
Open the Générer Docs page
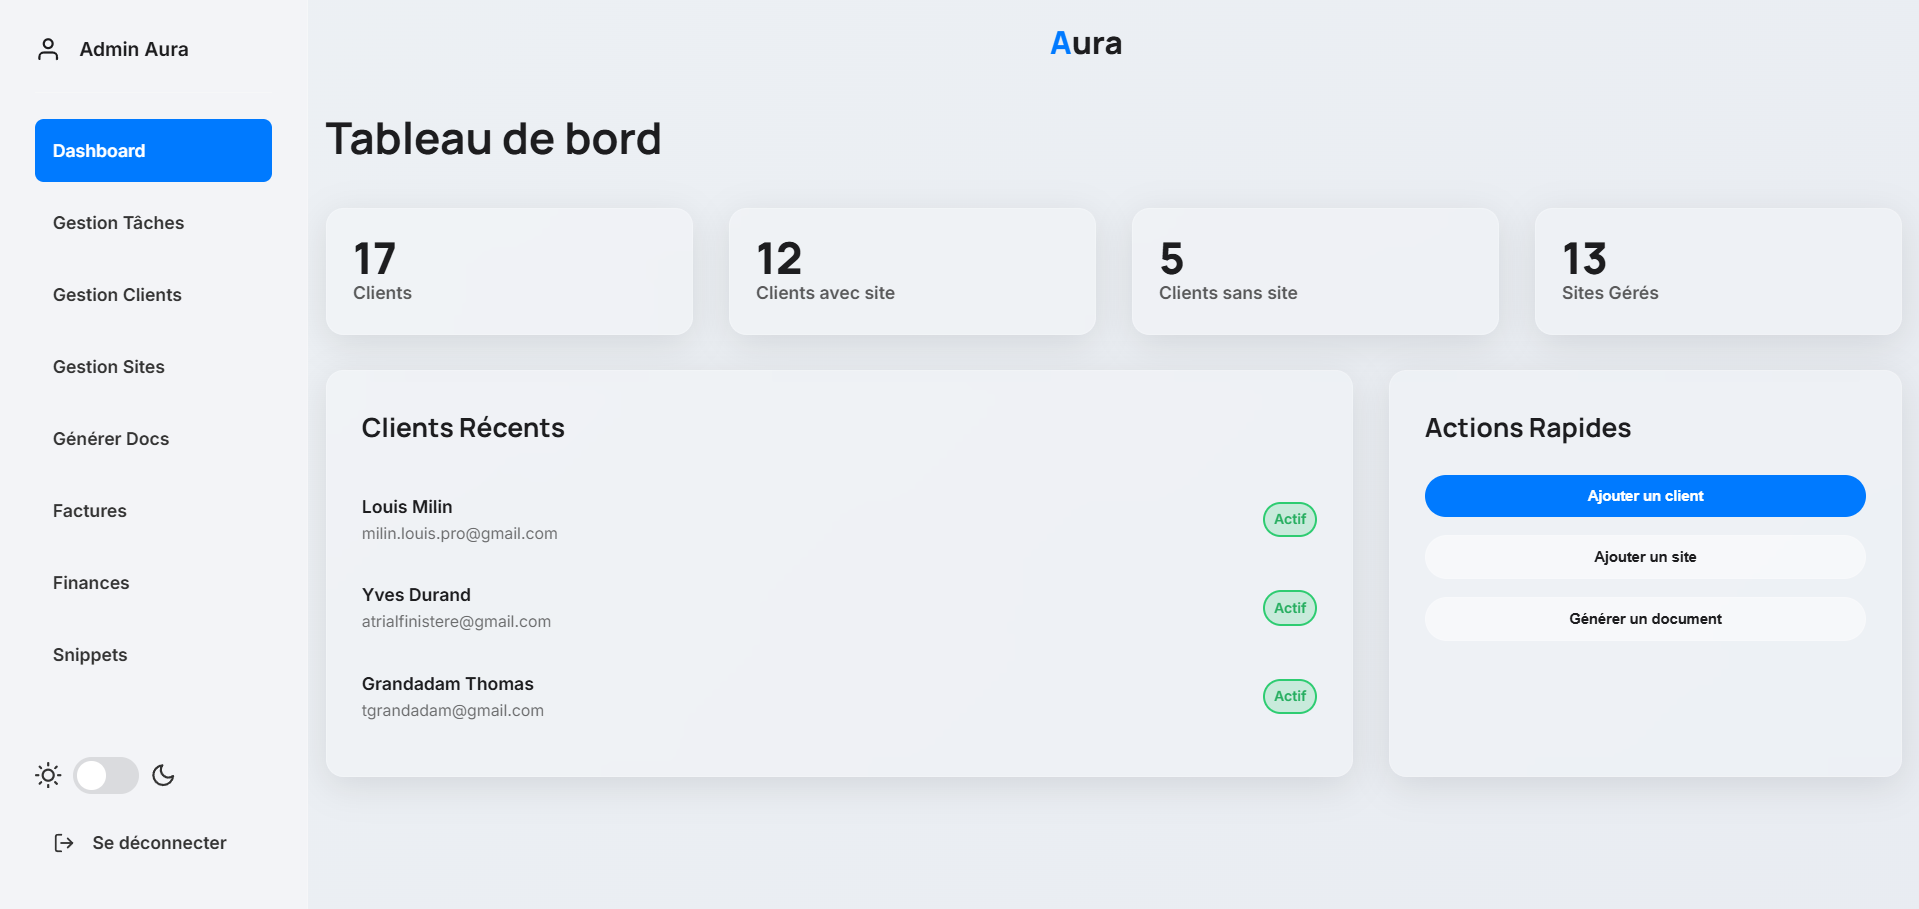pos(111,438)
